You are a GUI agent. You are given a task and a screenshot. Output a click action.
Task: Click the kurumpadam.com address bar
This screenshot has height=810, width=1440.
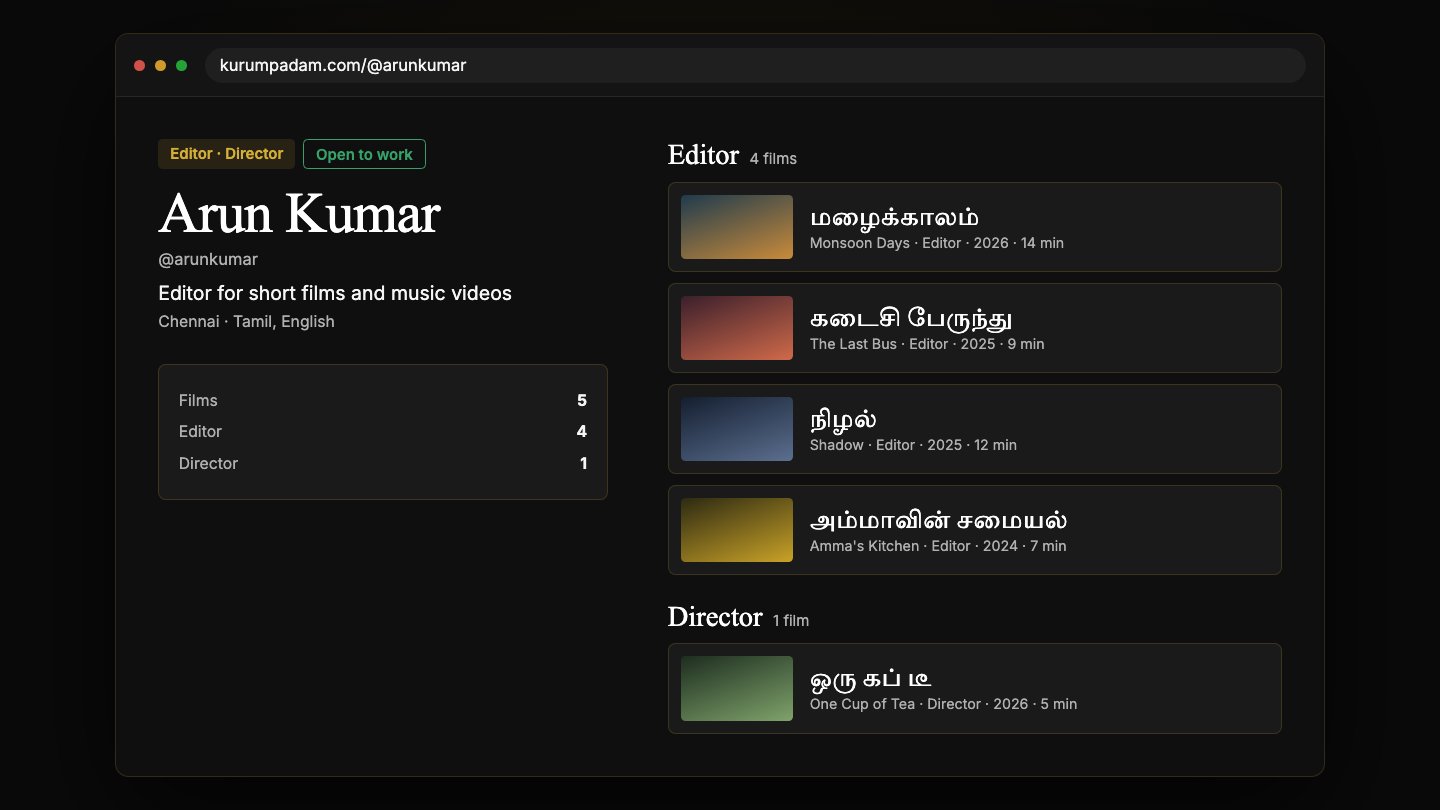[x=755, y=65]
